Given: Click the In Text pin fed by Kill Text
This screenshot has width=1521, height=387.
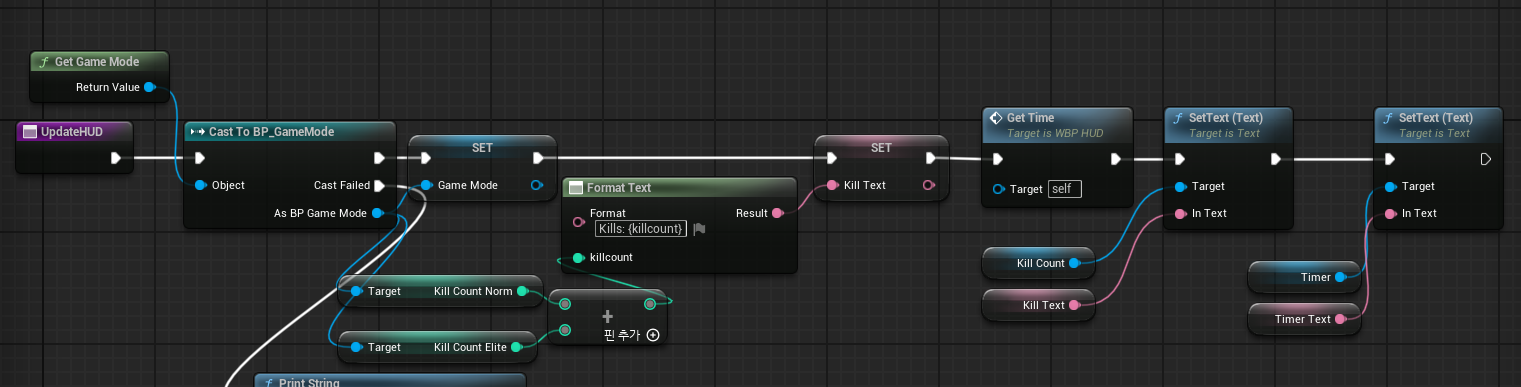Looking at the screenshot, I should (1180, 213).
